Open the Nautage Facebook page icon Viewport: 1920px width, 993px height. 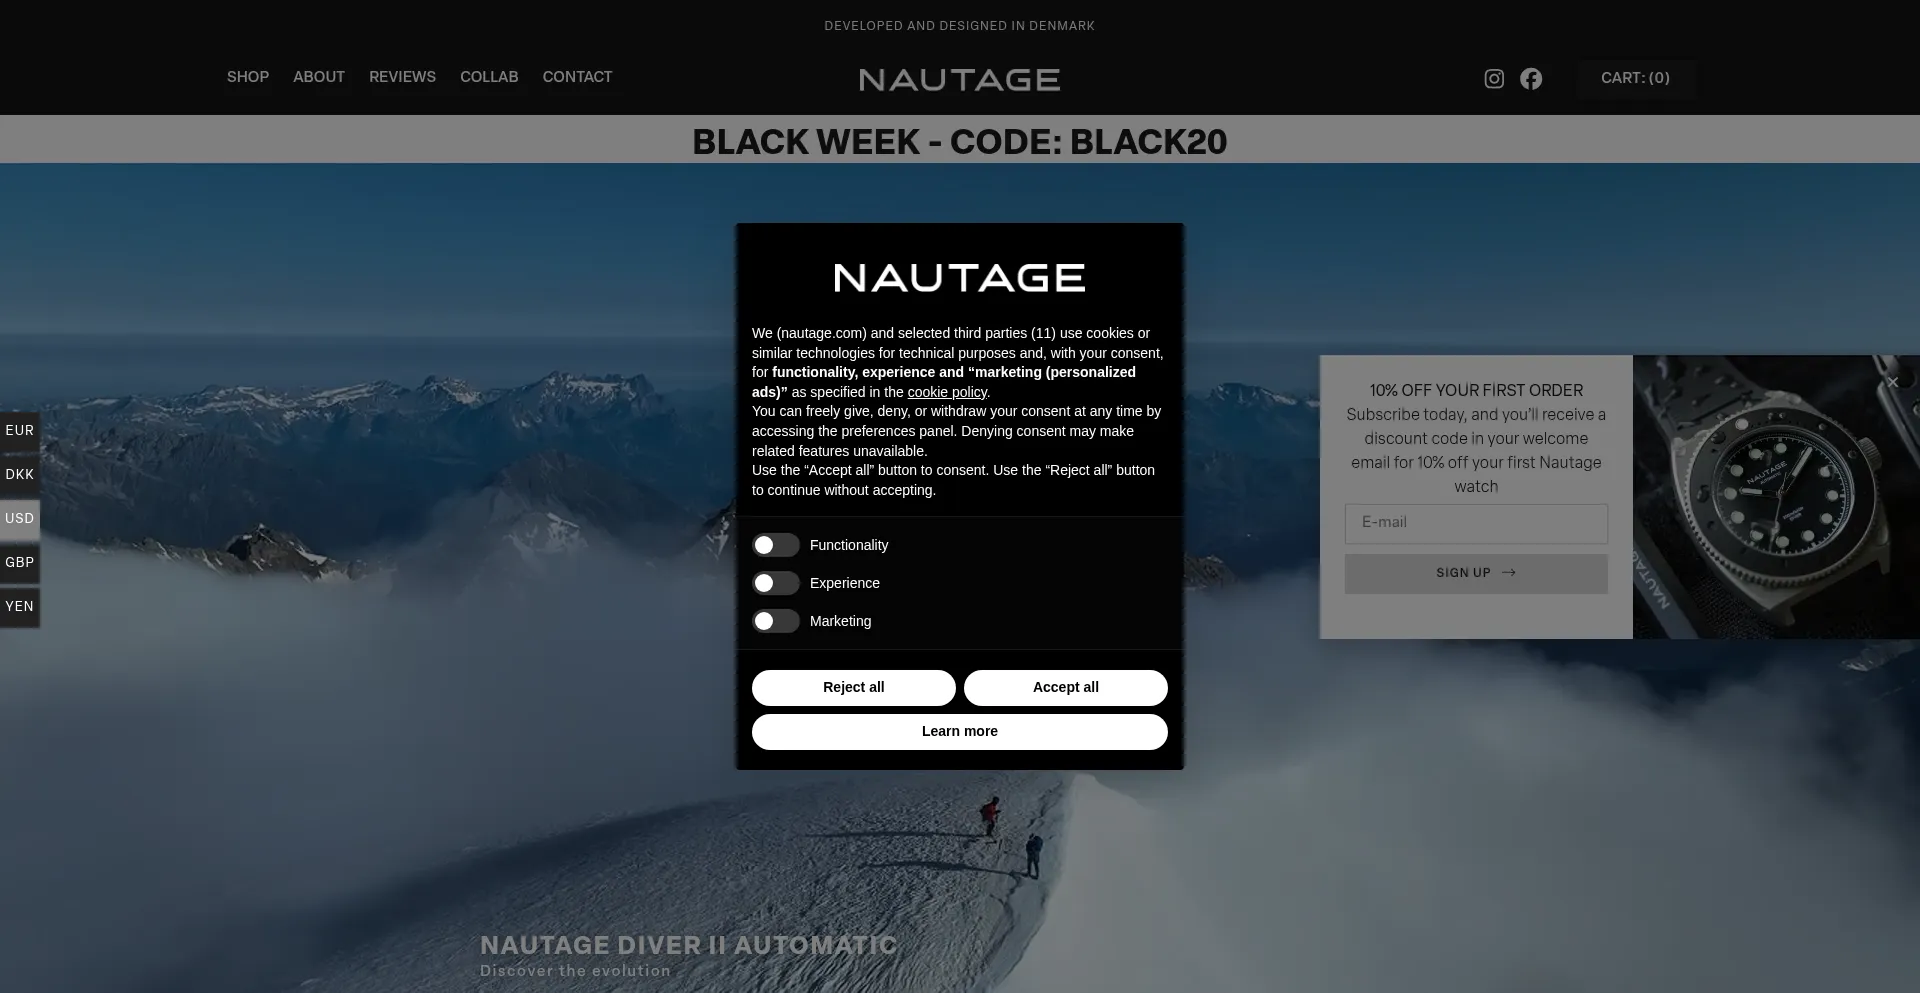click(x=1531, y=79)
